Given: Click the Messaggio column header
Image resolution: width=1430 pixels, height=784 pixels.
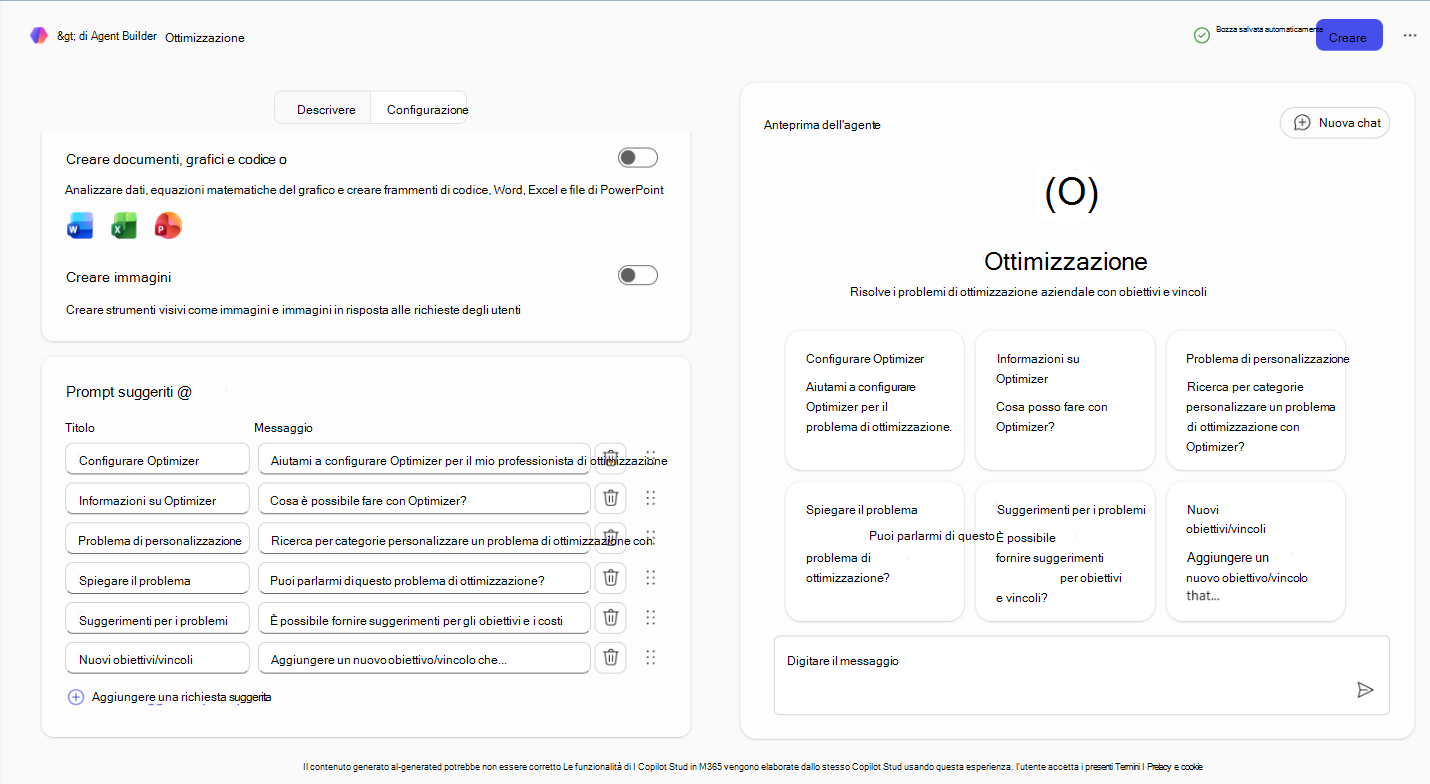Looking at the screenshot, I should (284, 428).
